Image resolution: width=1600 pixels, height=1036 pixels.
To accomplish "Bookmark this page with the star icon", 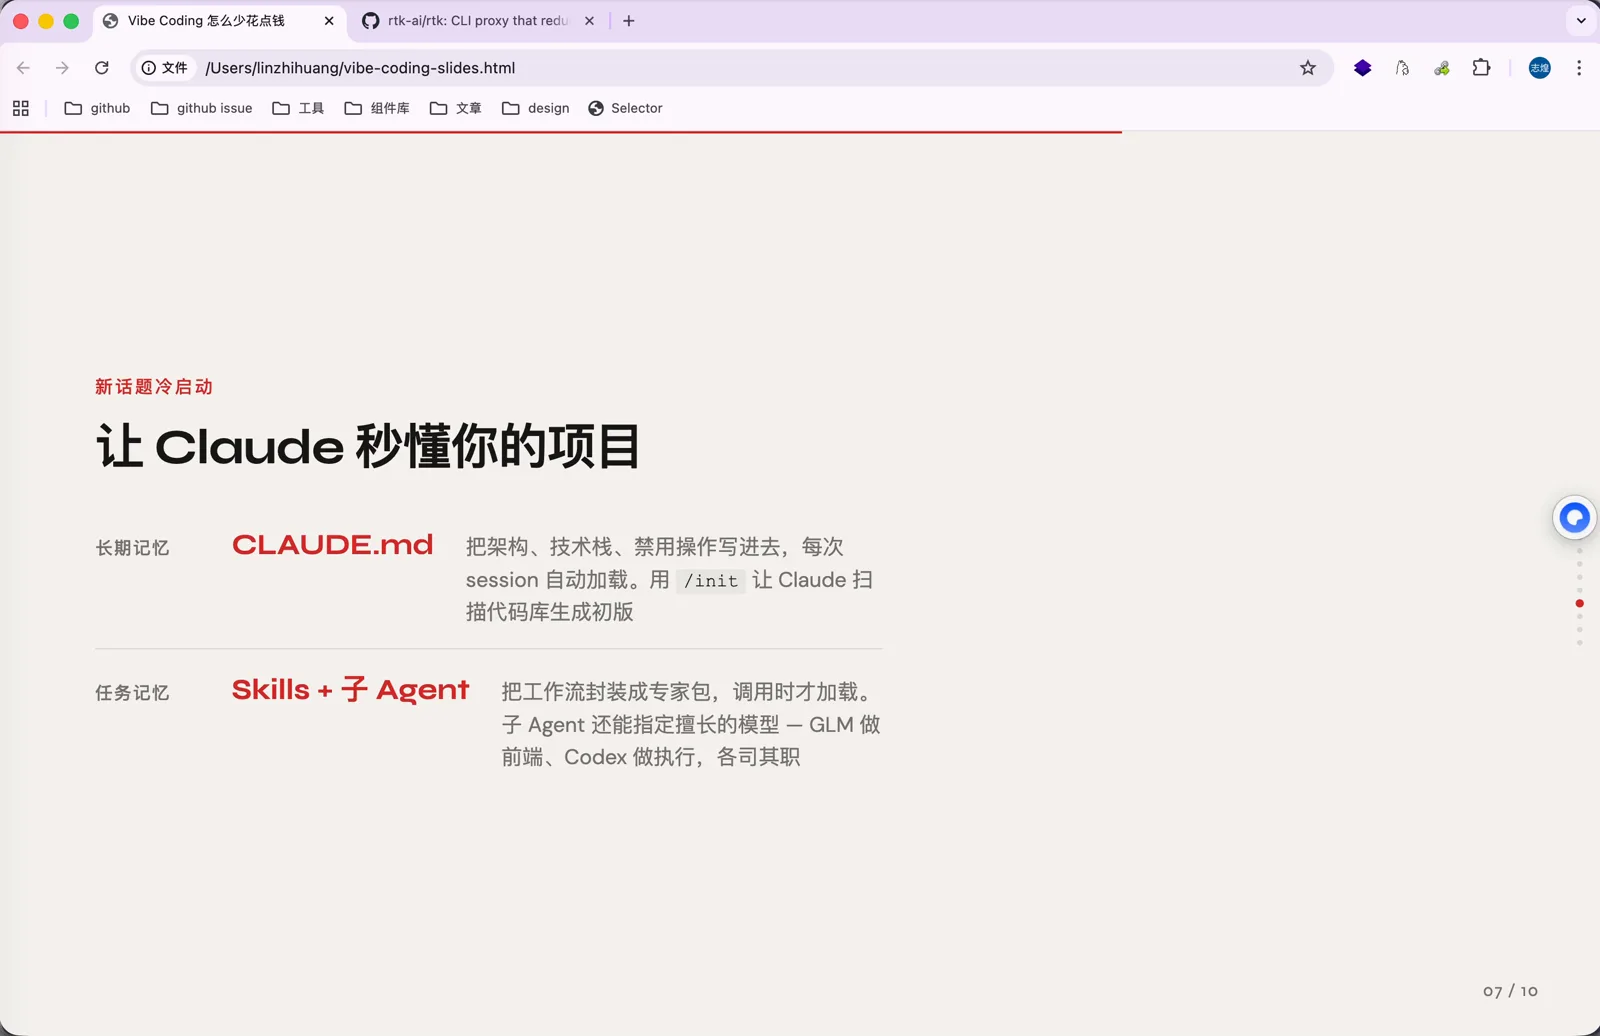I will coord(1308,68).
